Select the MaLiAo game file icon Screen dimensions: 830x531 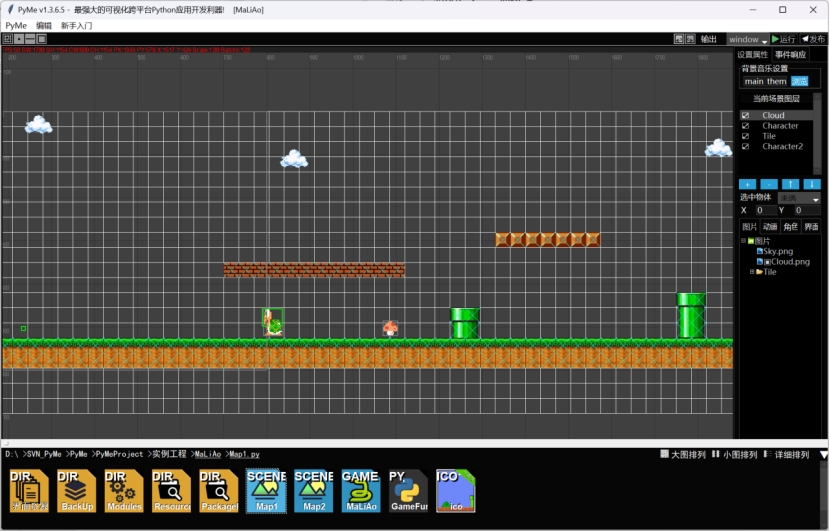361,491
